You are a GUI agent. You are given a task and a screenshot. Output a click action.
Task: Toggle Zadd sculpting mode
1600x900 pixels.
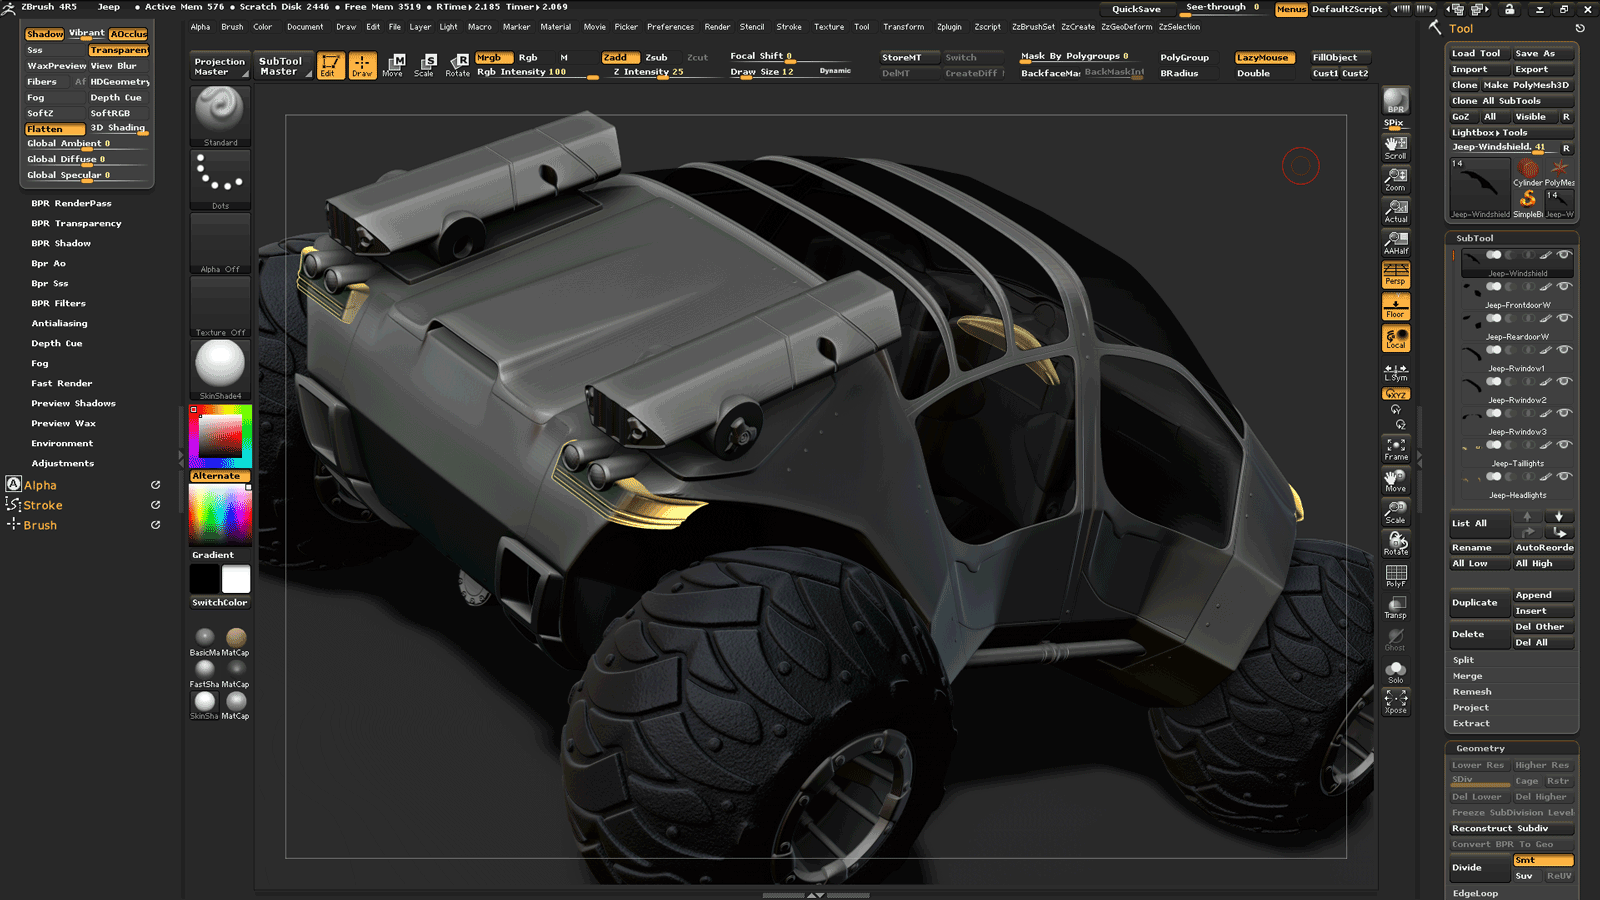(619, 57)
